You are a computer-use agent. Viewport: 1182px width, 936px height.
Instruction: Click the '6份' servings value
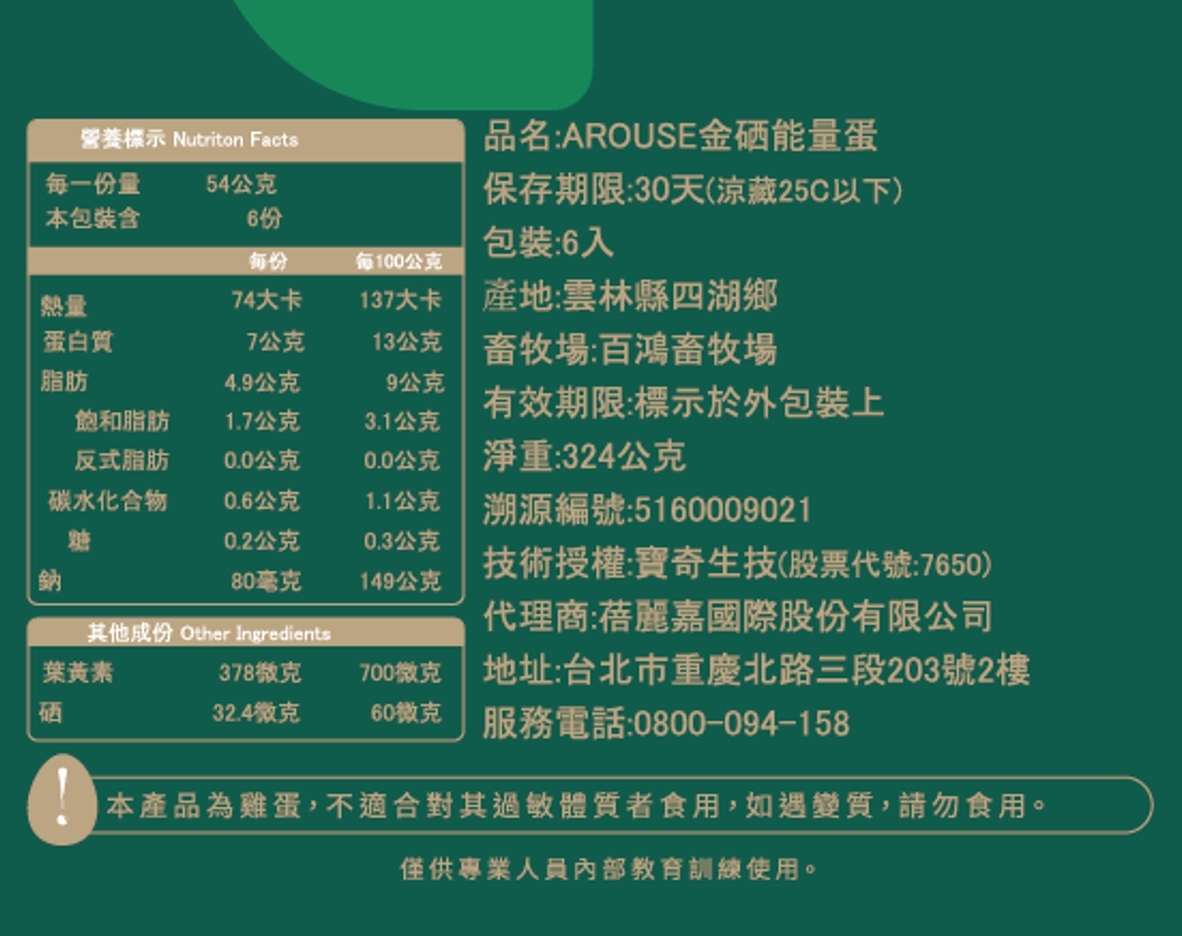[264, 219]
